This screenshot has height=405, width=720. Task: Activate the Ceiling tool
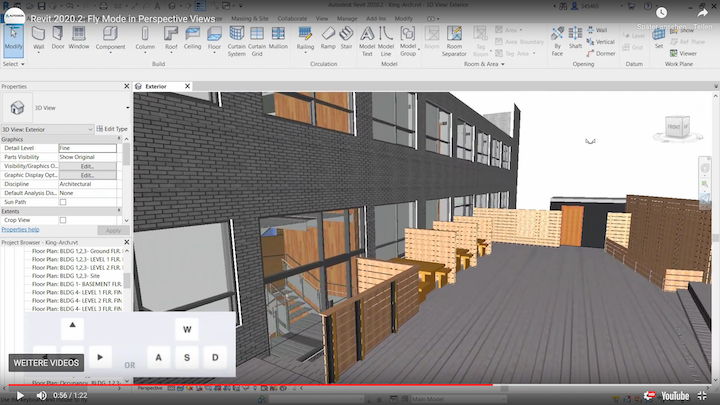[x=192, y=38]
